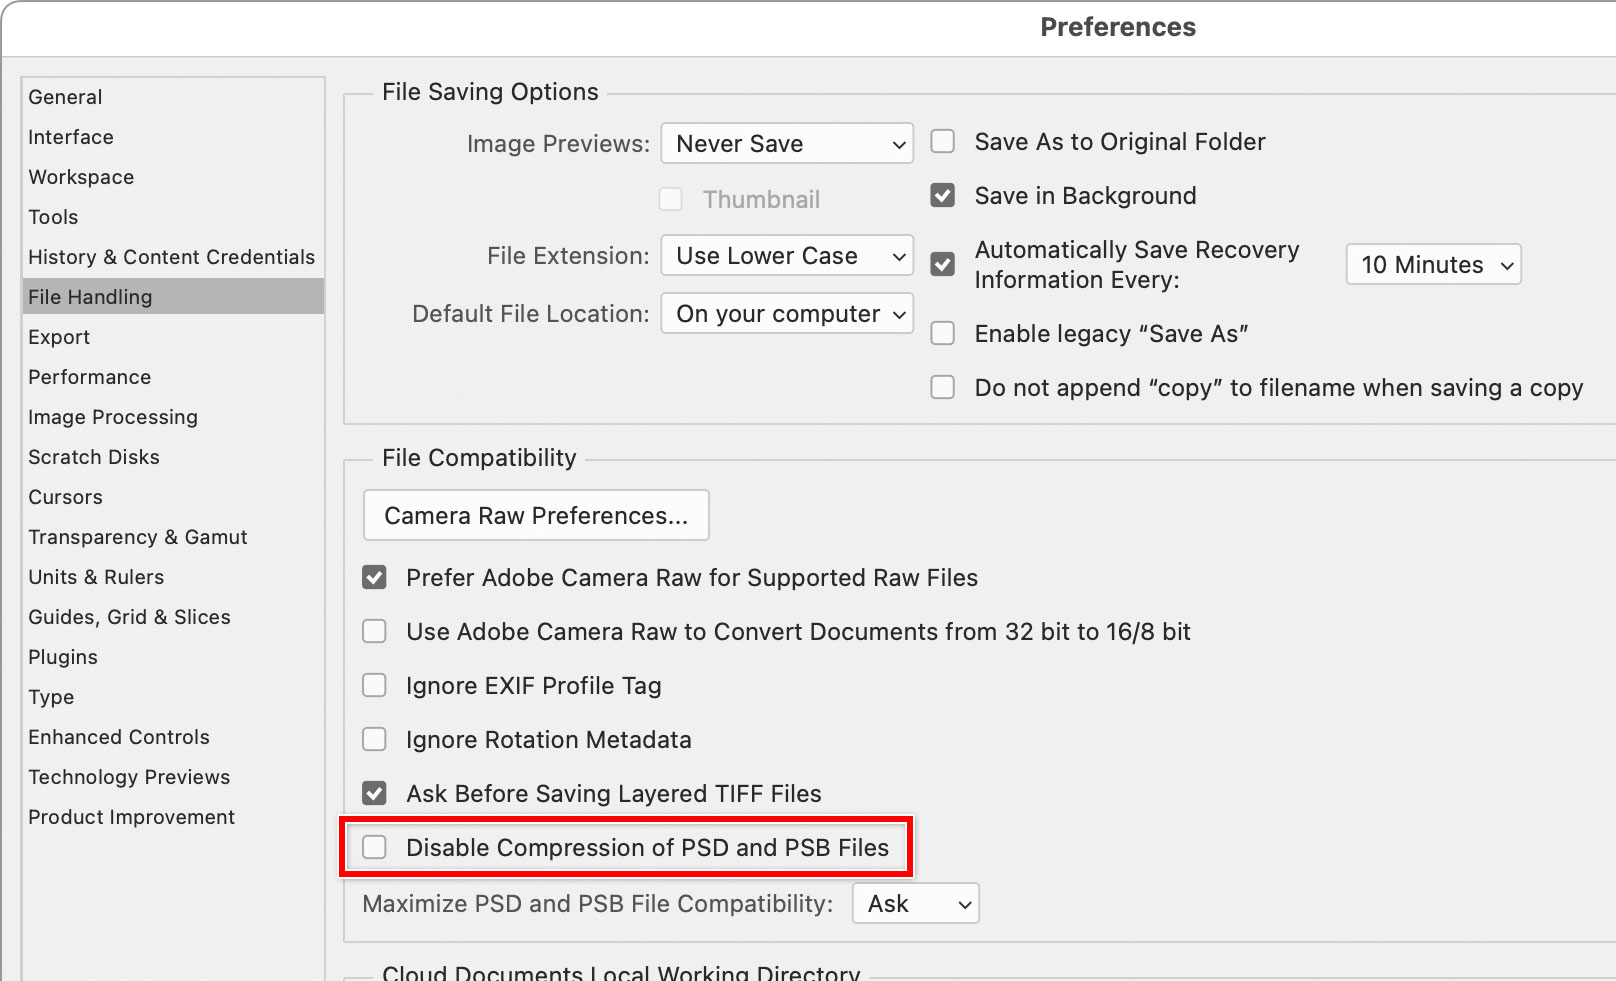Change the Default File Location dropdown
Screen dimensions: 1616x981
pos(786,313)
